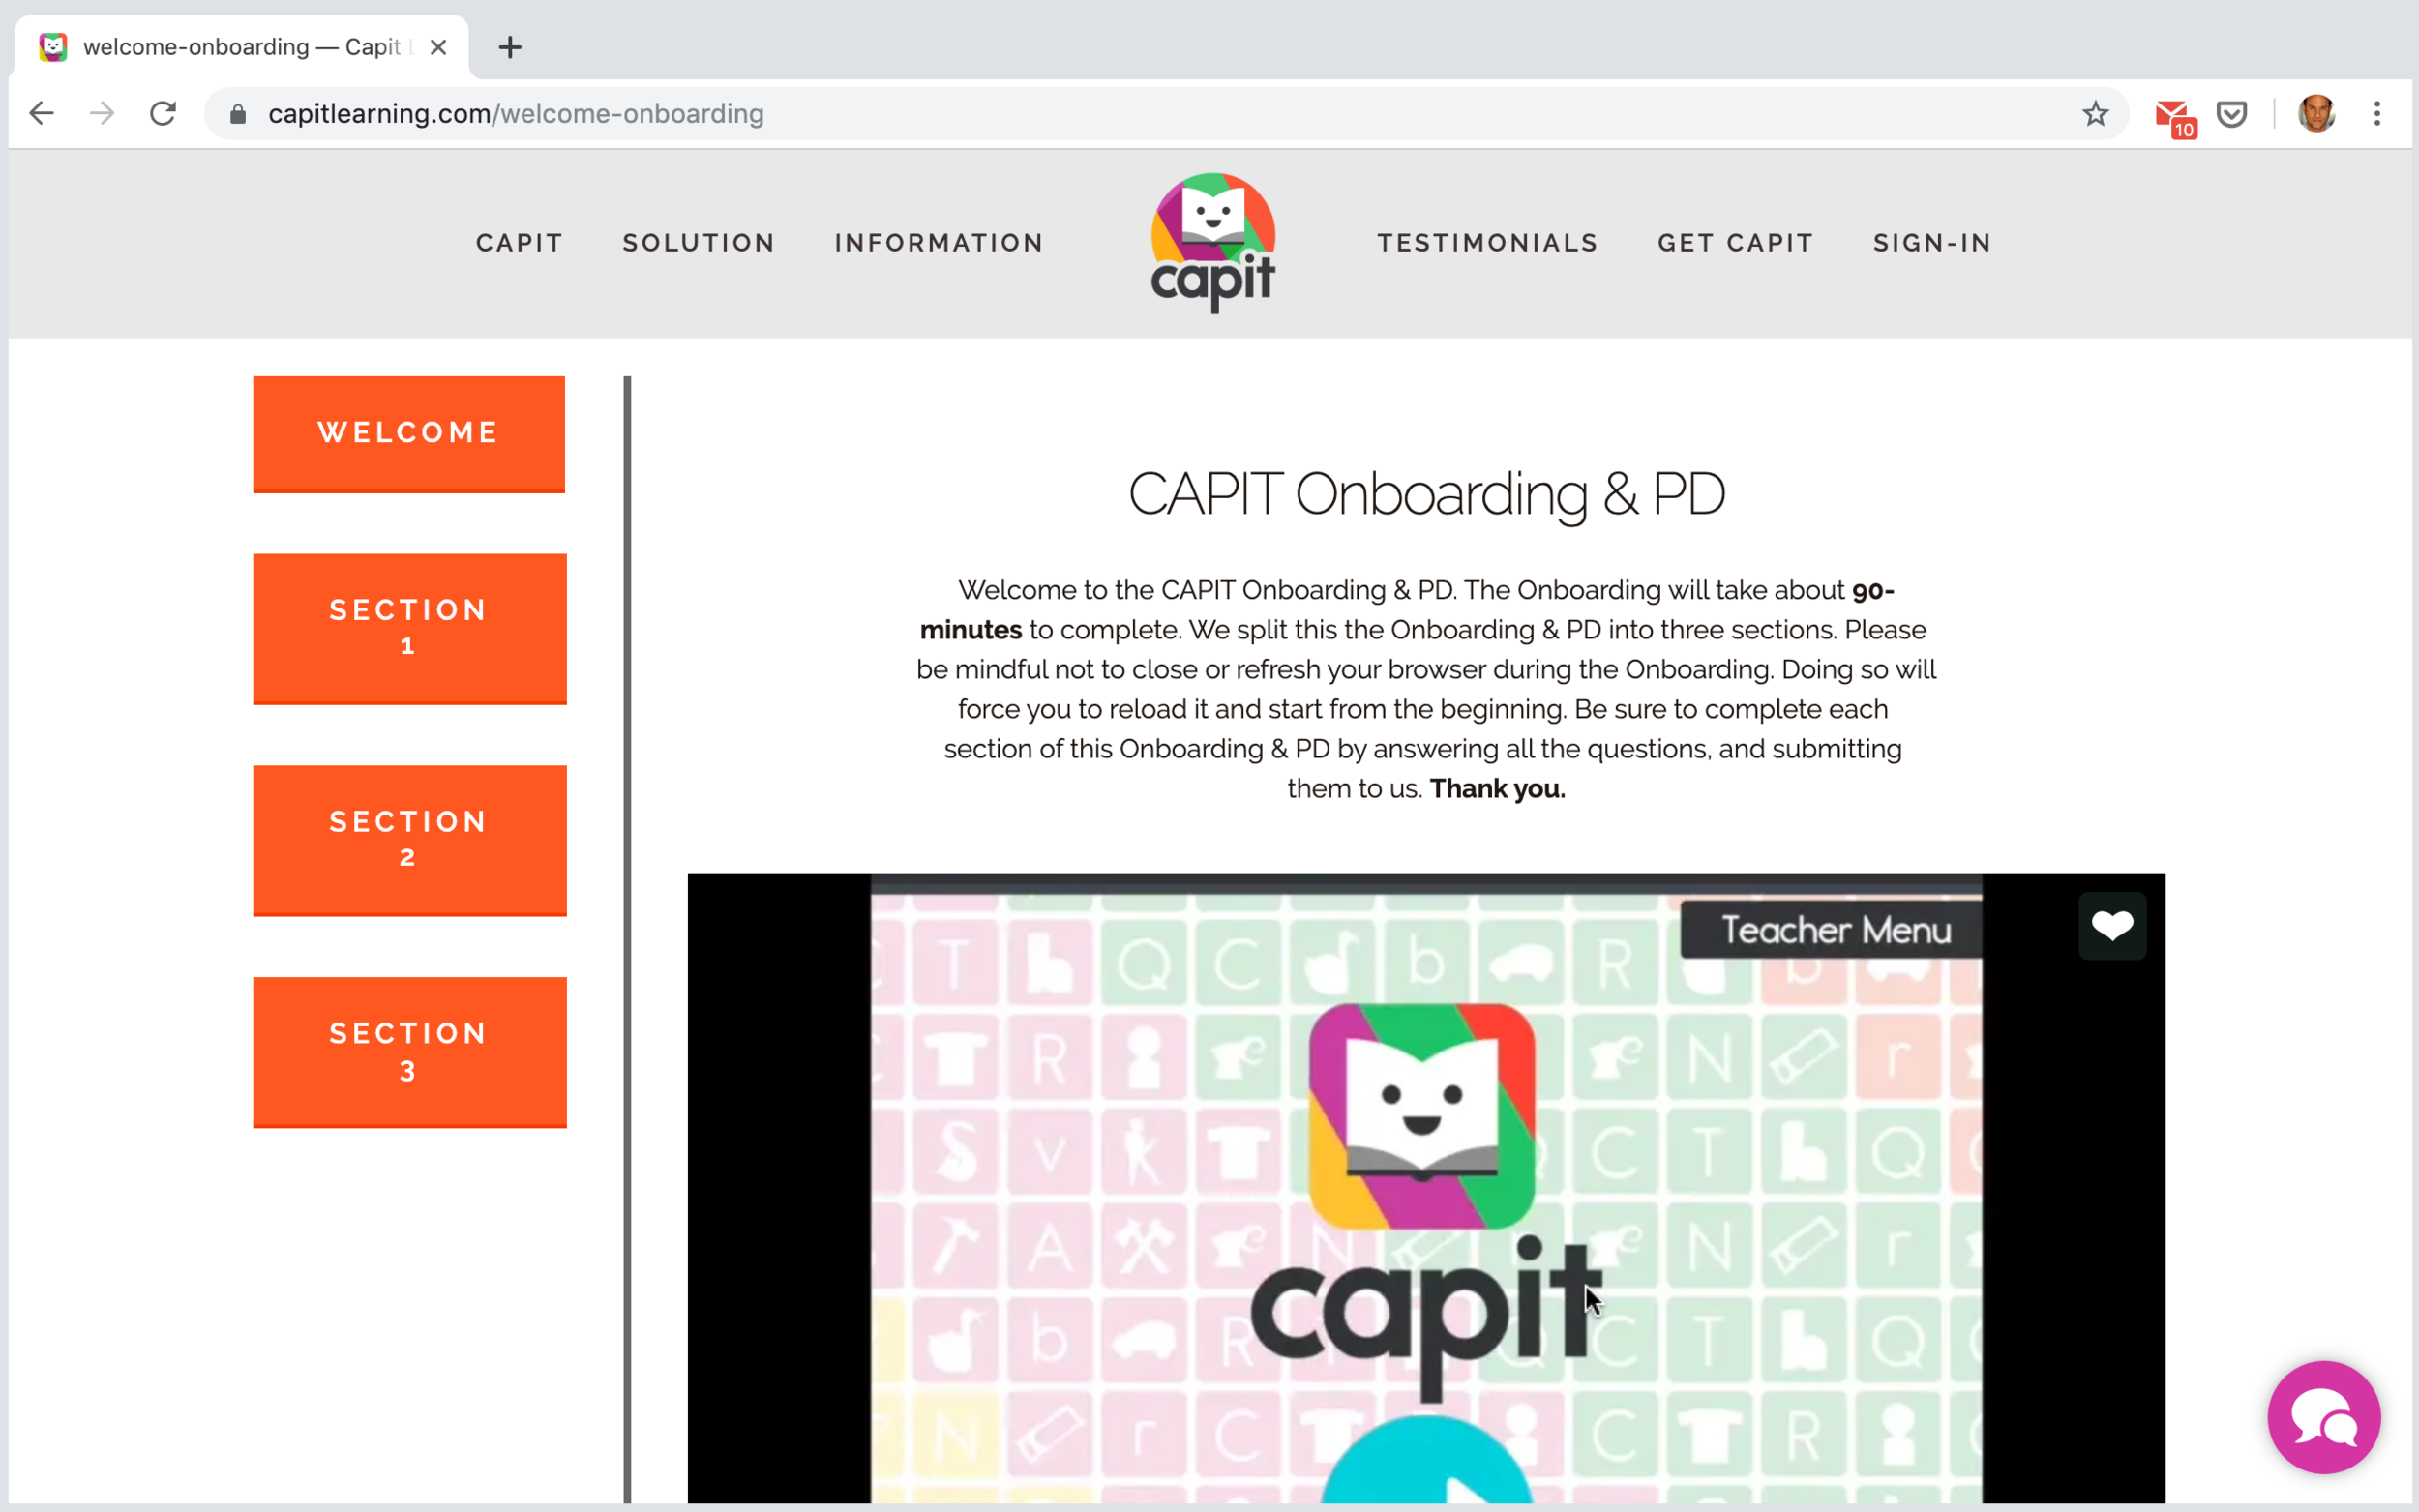The width and height of the screenshot is (2419, 1512).
Task: Click the Capit logo in the header
Action: pyautogui.click(x=1212, y=243)
